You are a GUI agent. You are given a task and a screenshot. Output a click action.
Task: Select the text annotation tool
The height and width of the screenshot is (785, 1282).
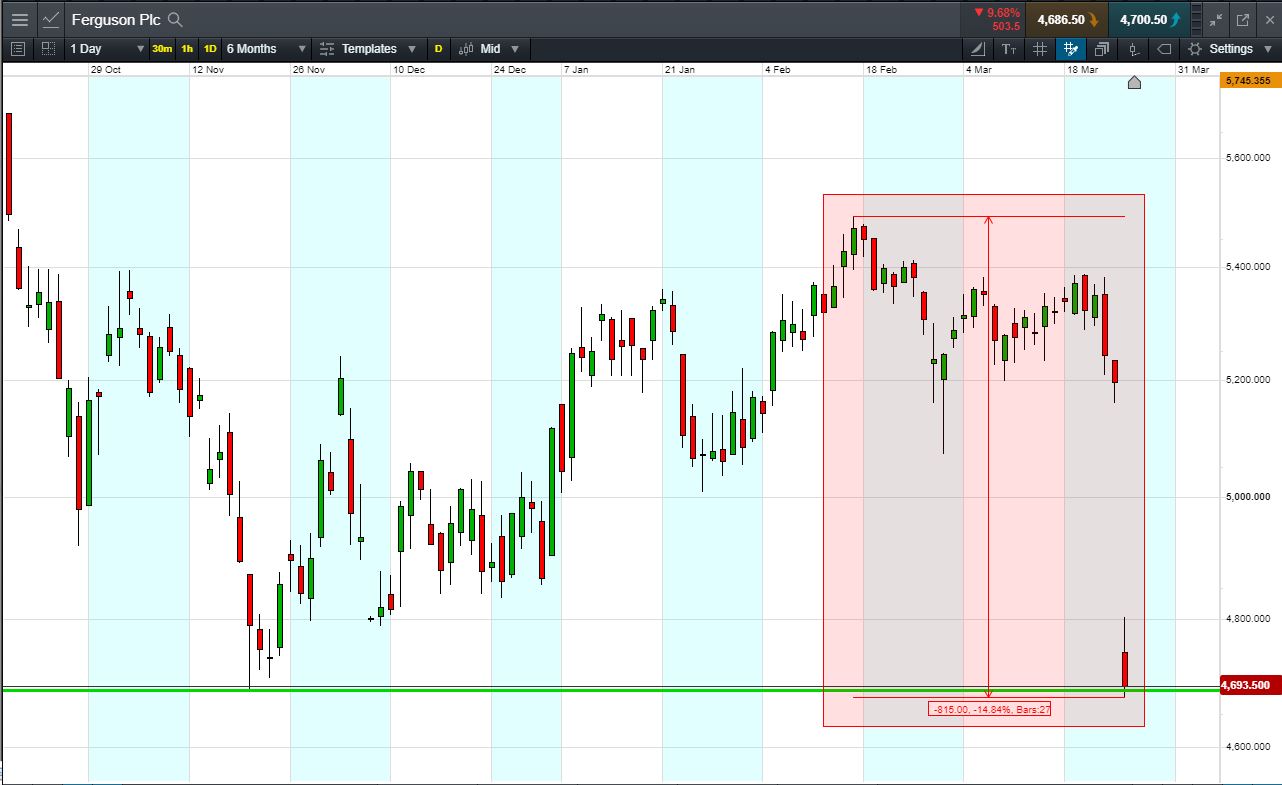[1009, 48]
